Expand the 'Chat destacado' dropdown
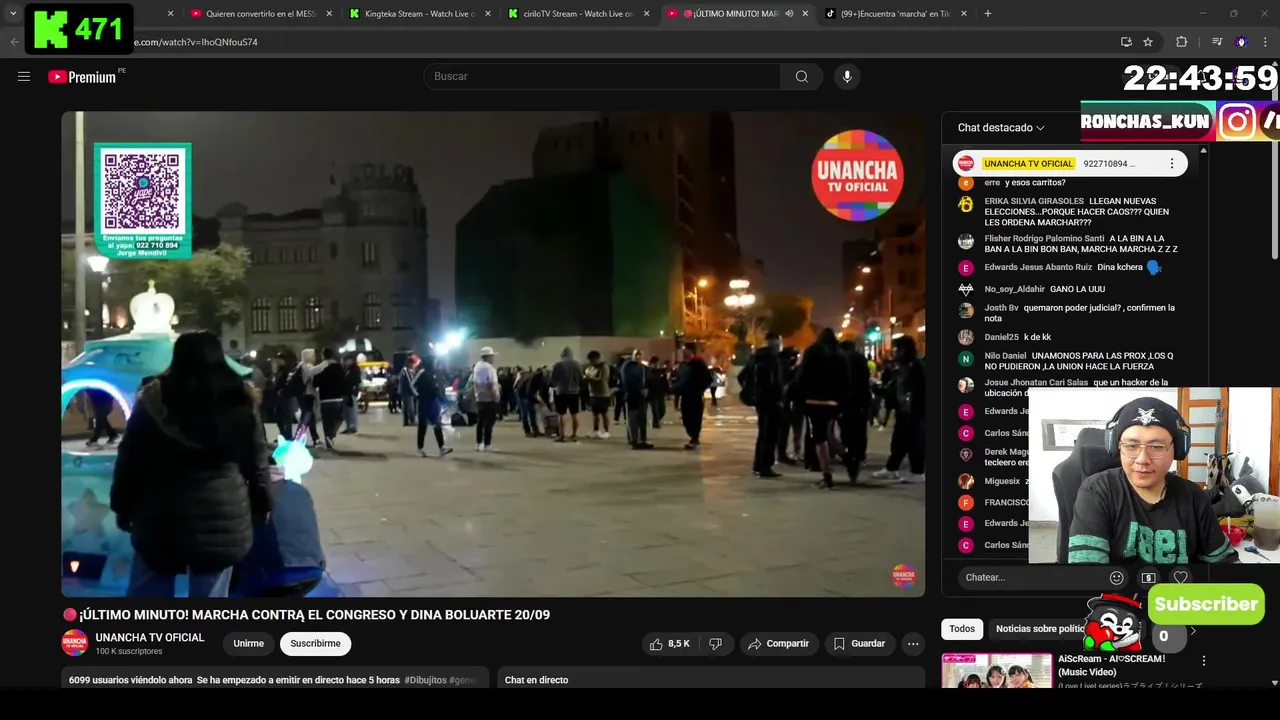This screenshot has height=720, width=1280. tap(1001, 128)
